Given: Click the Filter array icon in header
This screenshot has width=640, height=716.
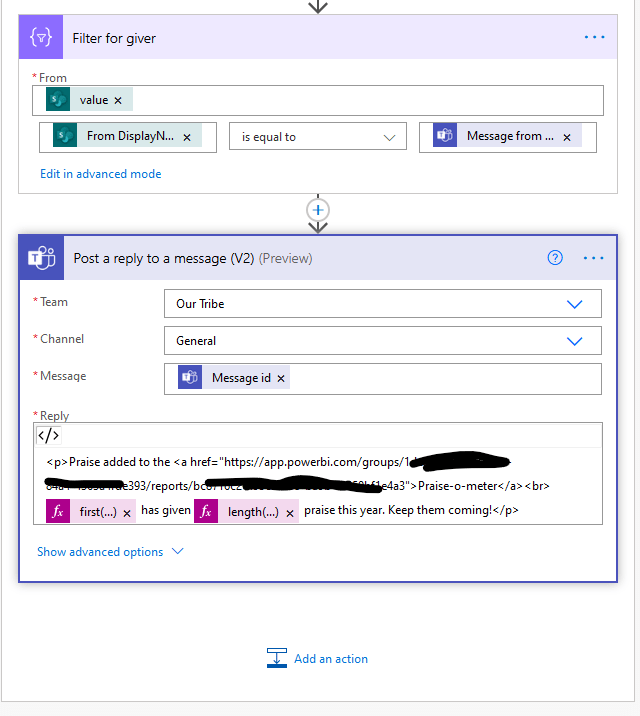Looking at the screenshot, I should click(42, 38).
